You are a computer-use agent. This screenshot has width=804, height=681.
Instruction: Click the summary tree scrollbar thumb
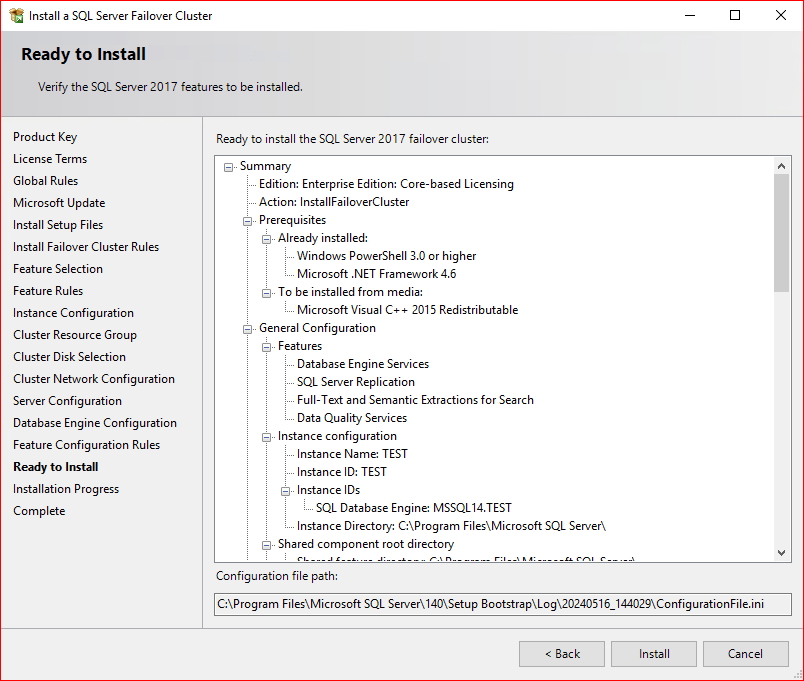coord(781,233)
